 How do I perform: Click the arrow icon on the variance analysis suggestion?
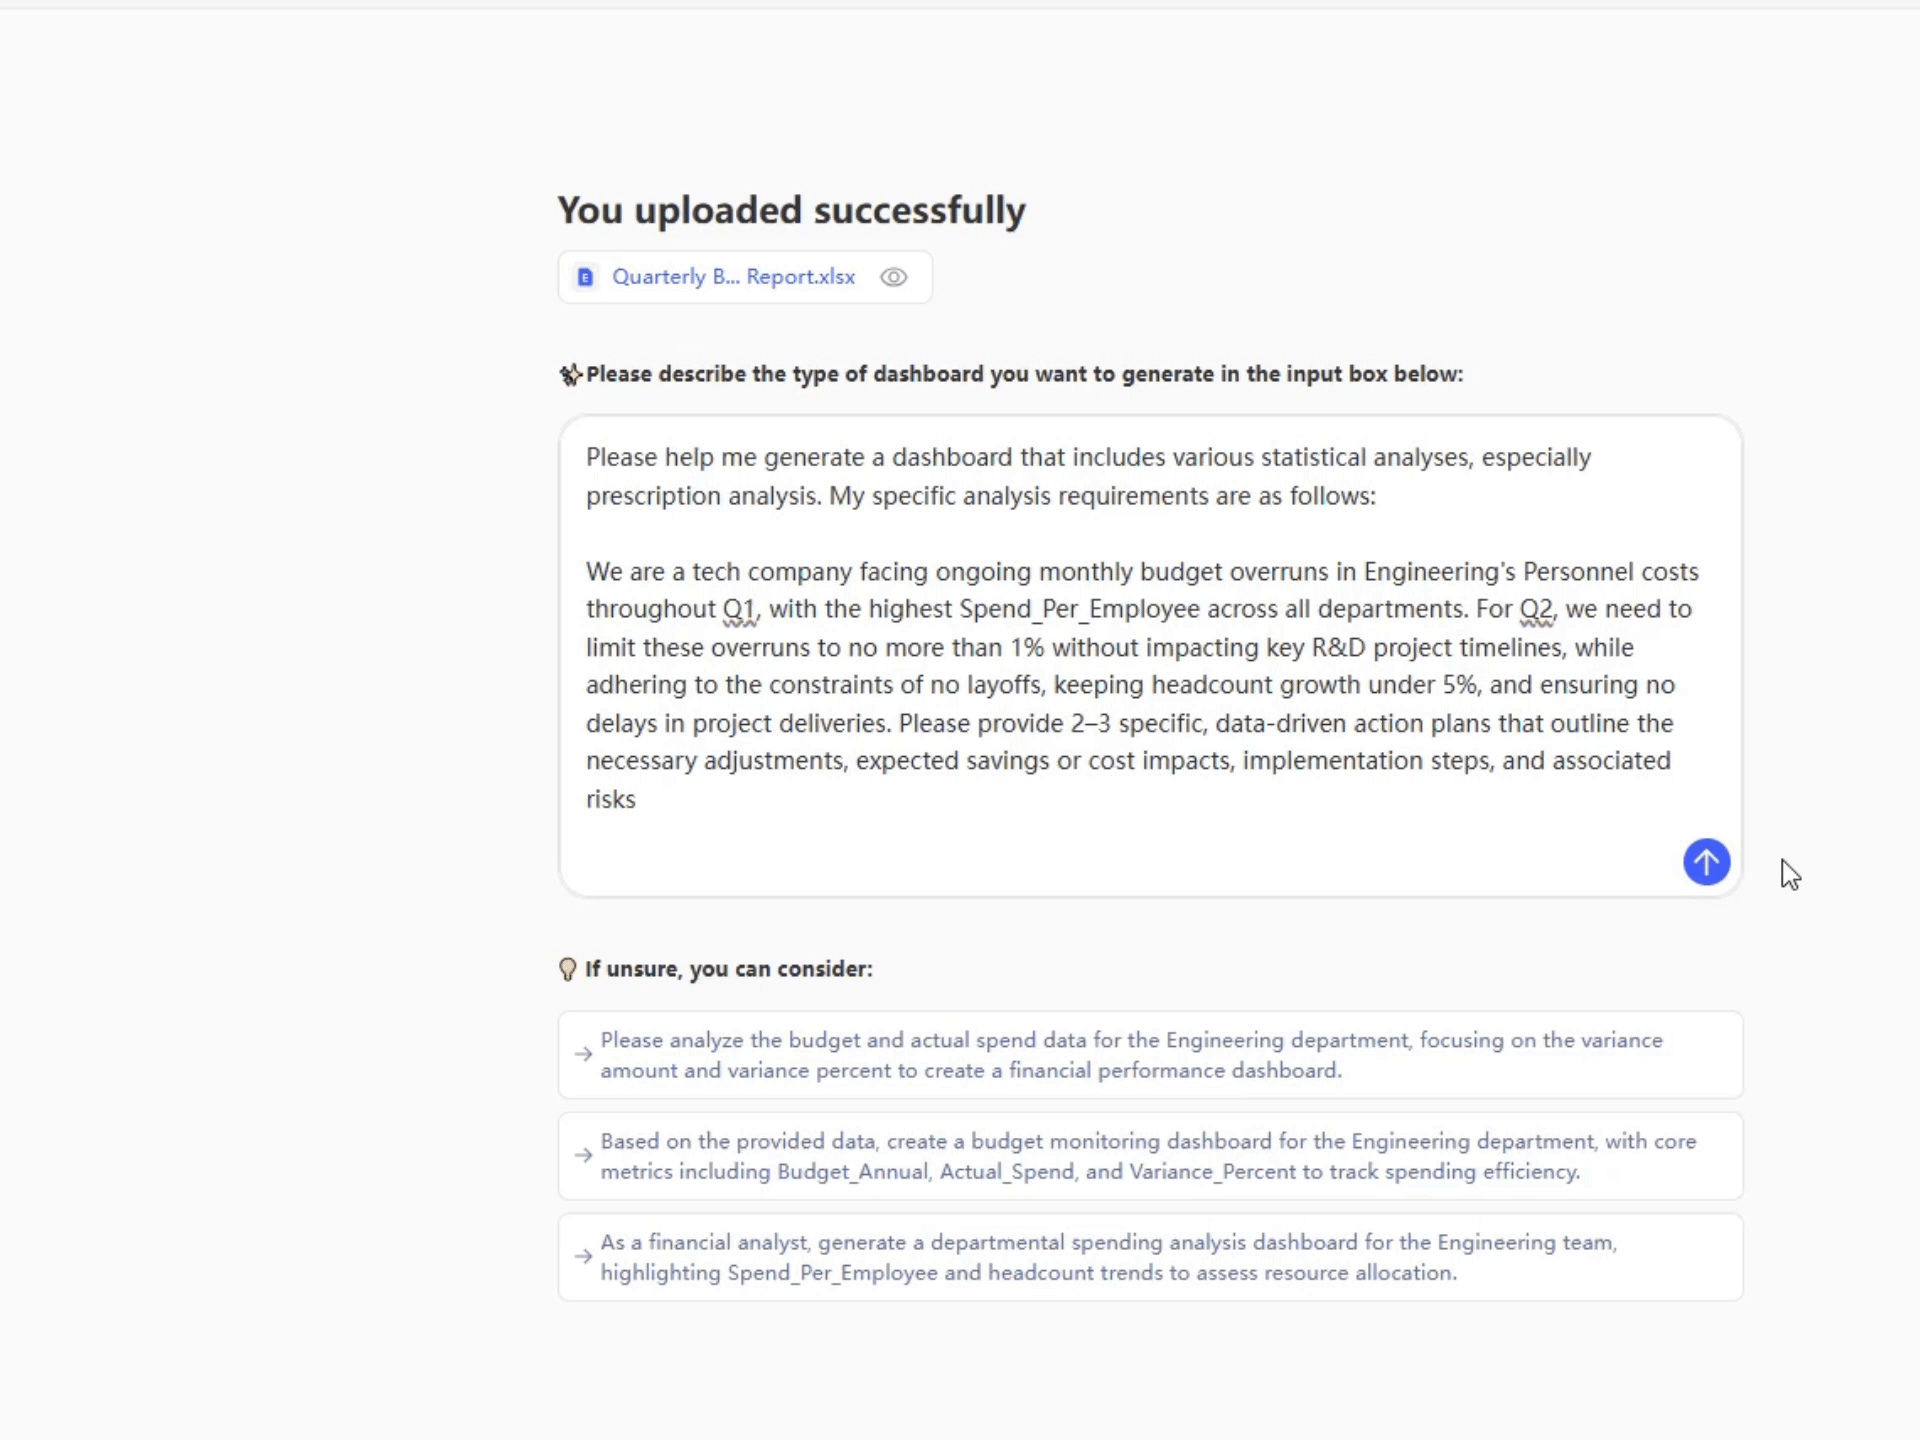[x=583, y=1055]
